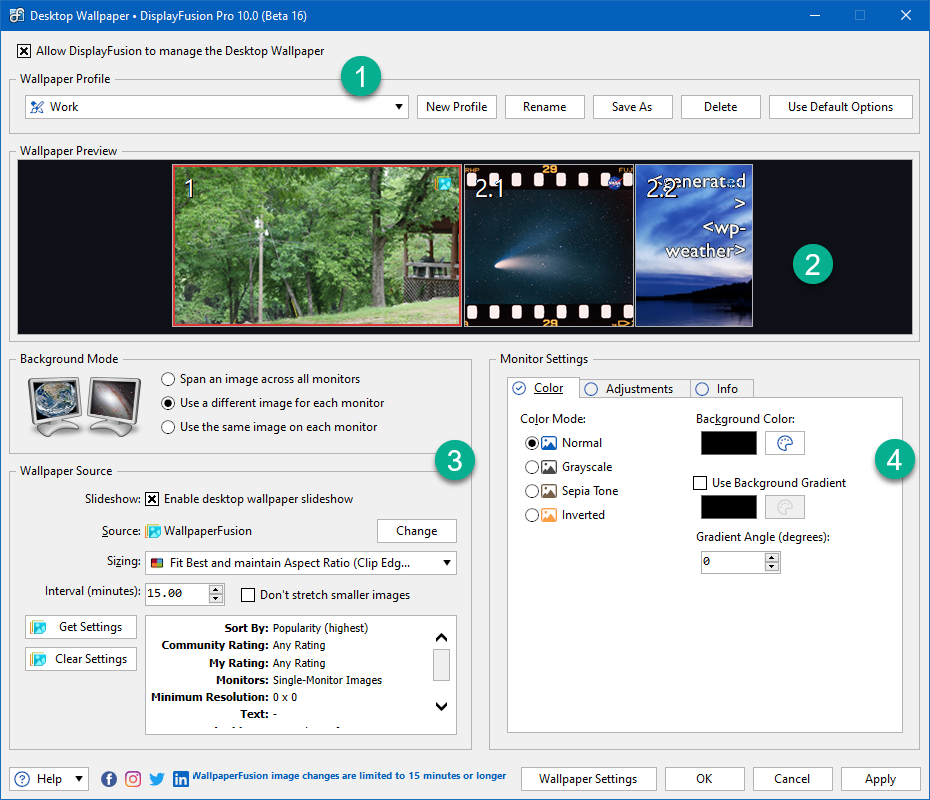Uncheck Allow DisplayFusion to manage Desktop Wallpaper

24,51
